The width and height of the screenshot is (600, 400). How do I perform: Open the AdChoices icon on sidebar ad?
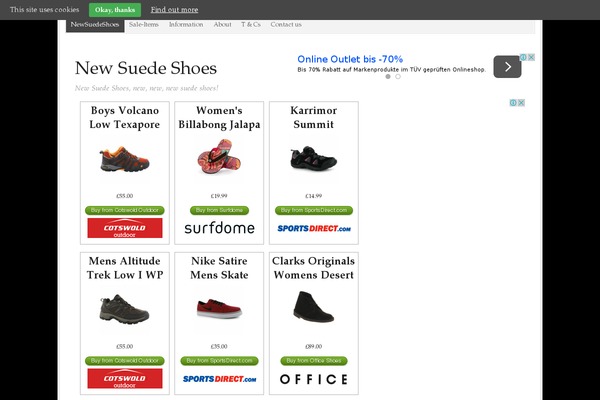[x=513, y=103]
